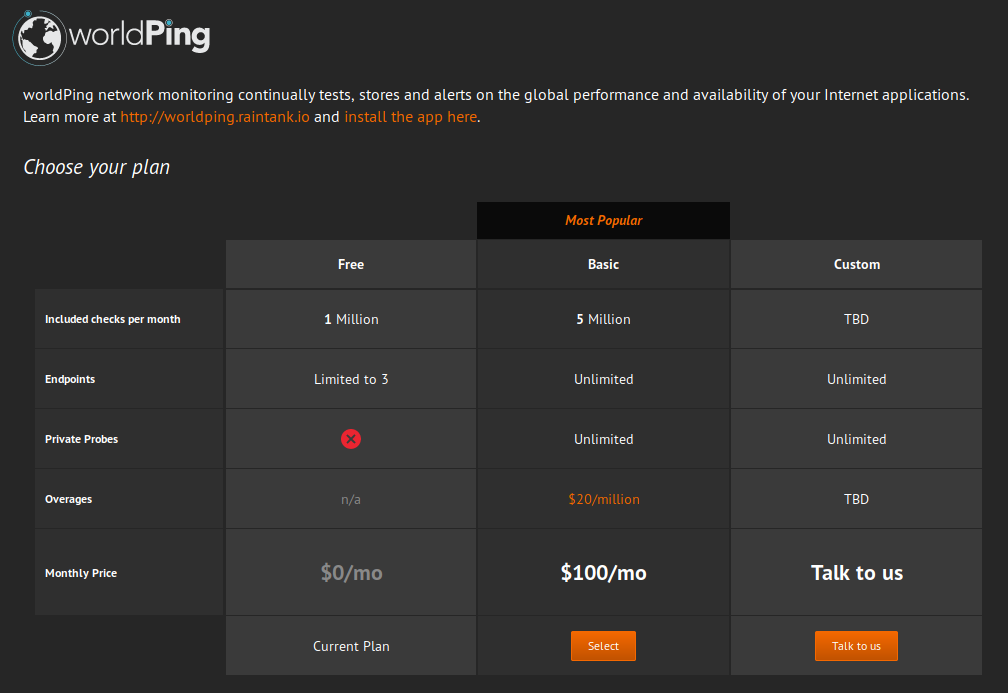Click the Basic plan column header
This screenshot has width=1008, height=693.
click(x=603, y=264)
